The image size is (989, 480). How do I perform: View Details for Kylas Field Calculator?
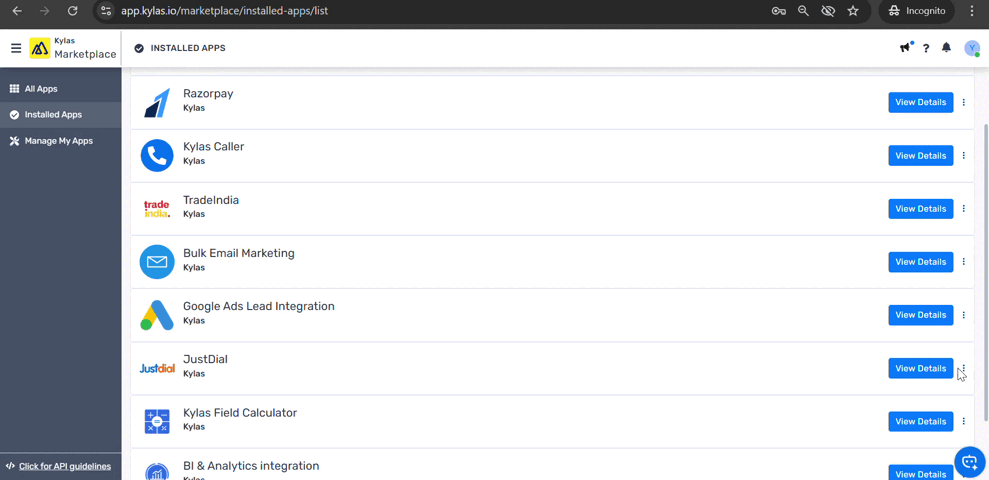[921, 421]
